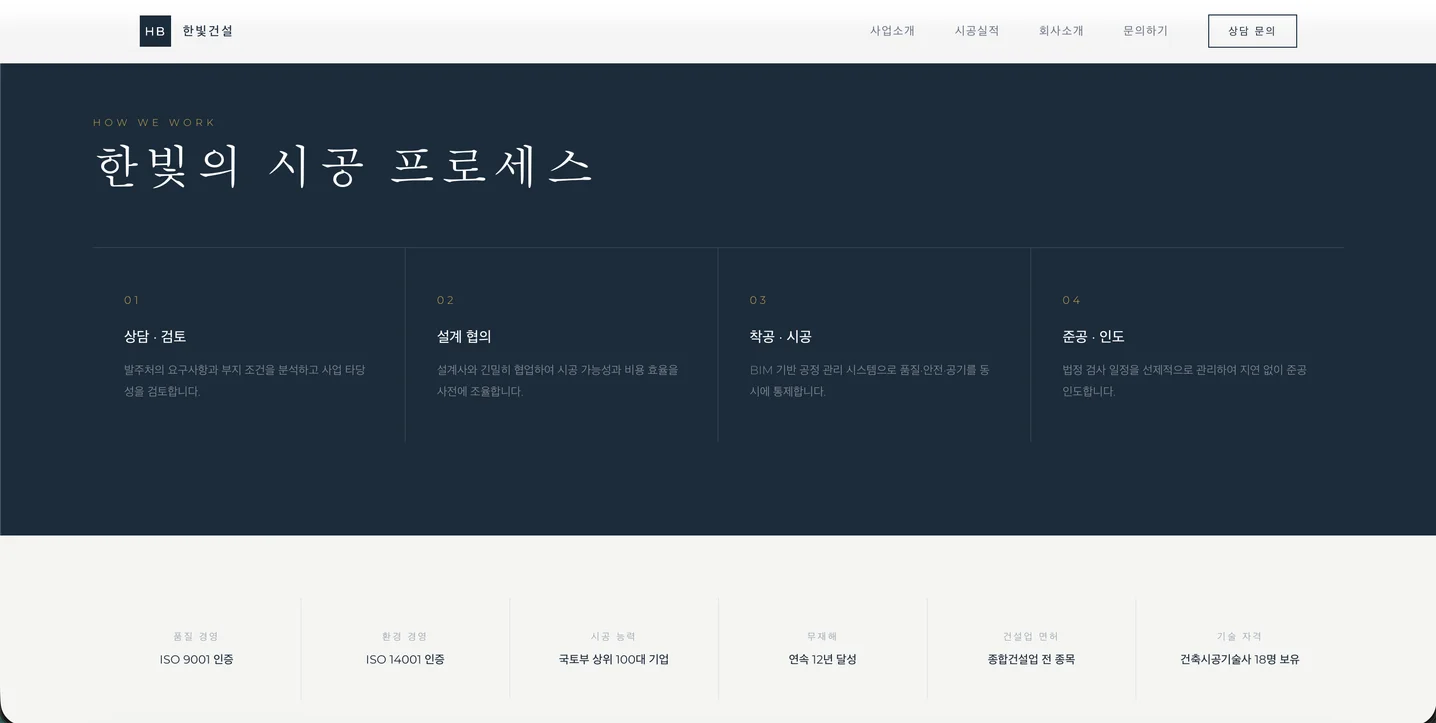Select process step 02 설계 협의

464,337
